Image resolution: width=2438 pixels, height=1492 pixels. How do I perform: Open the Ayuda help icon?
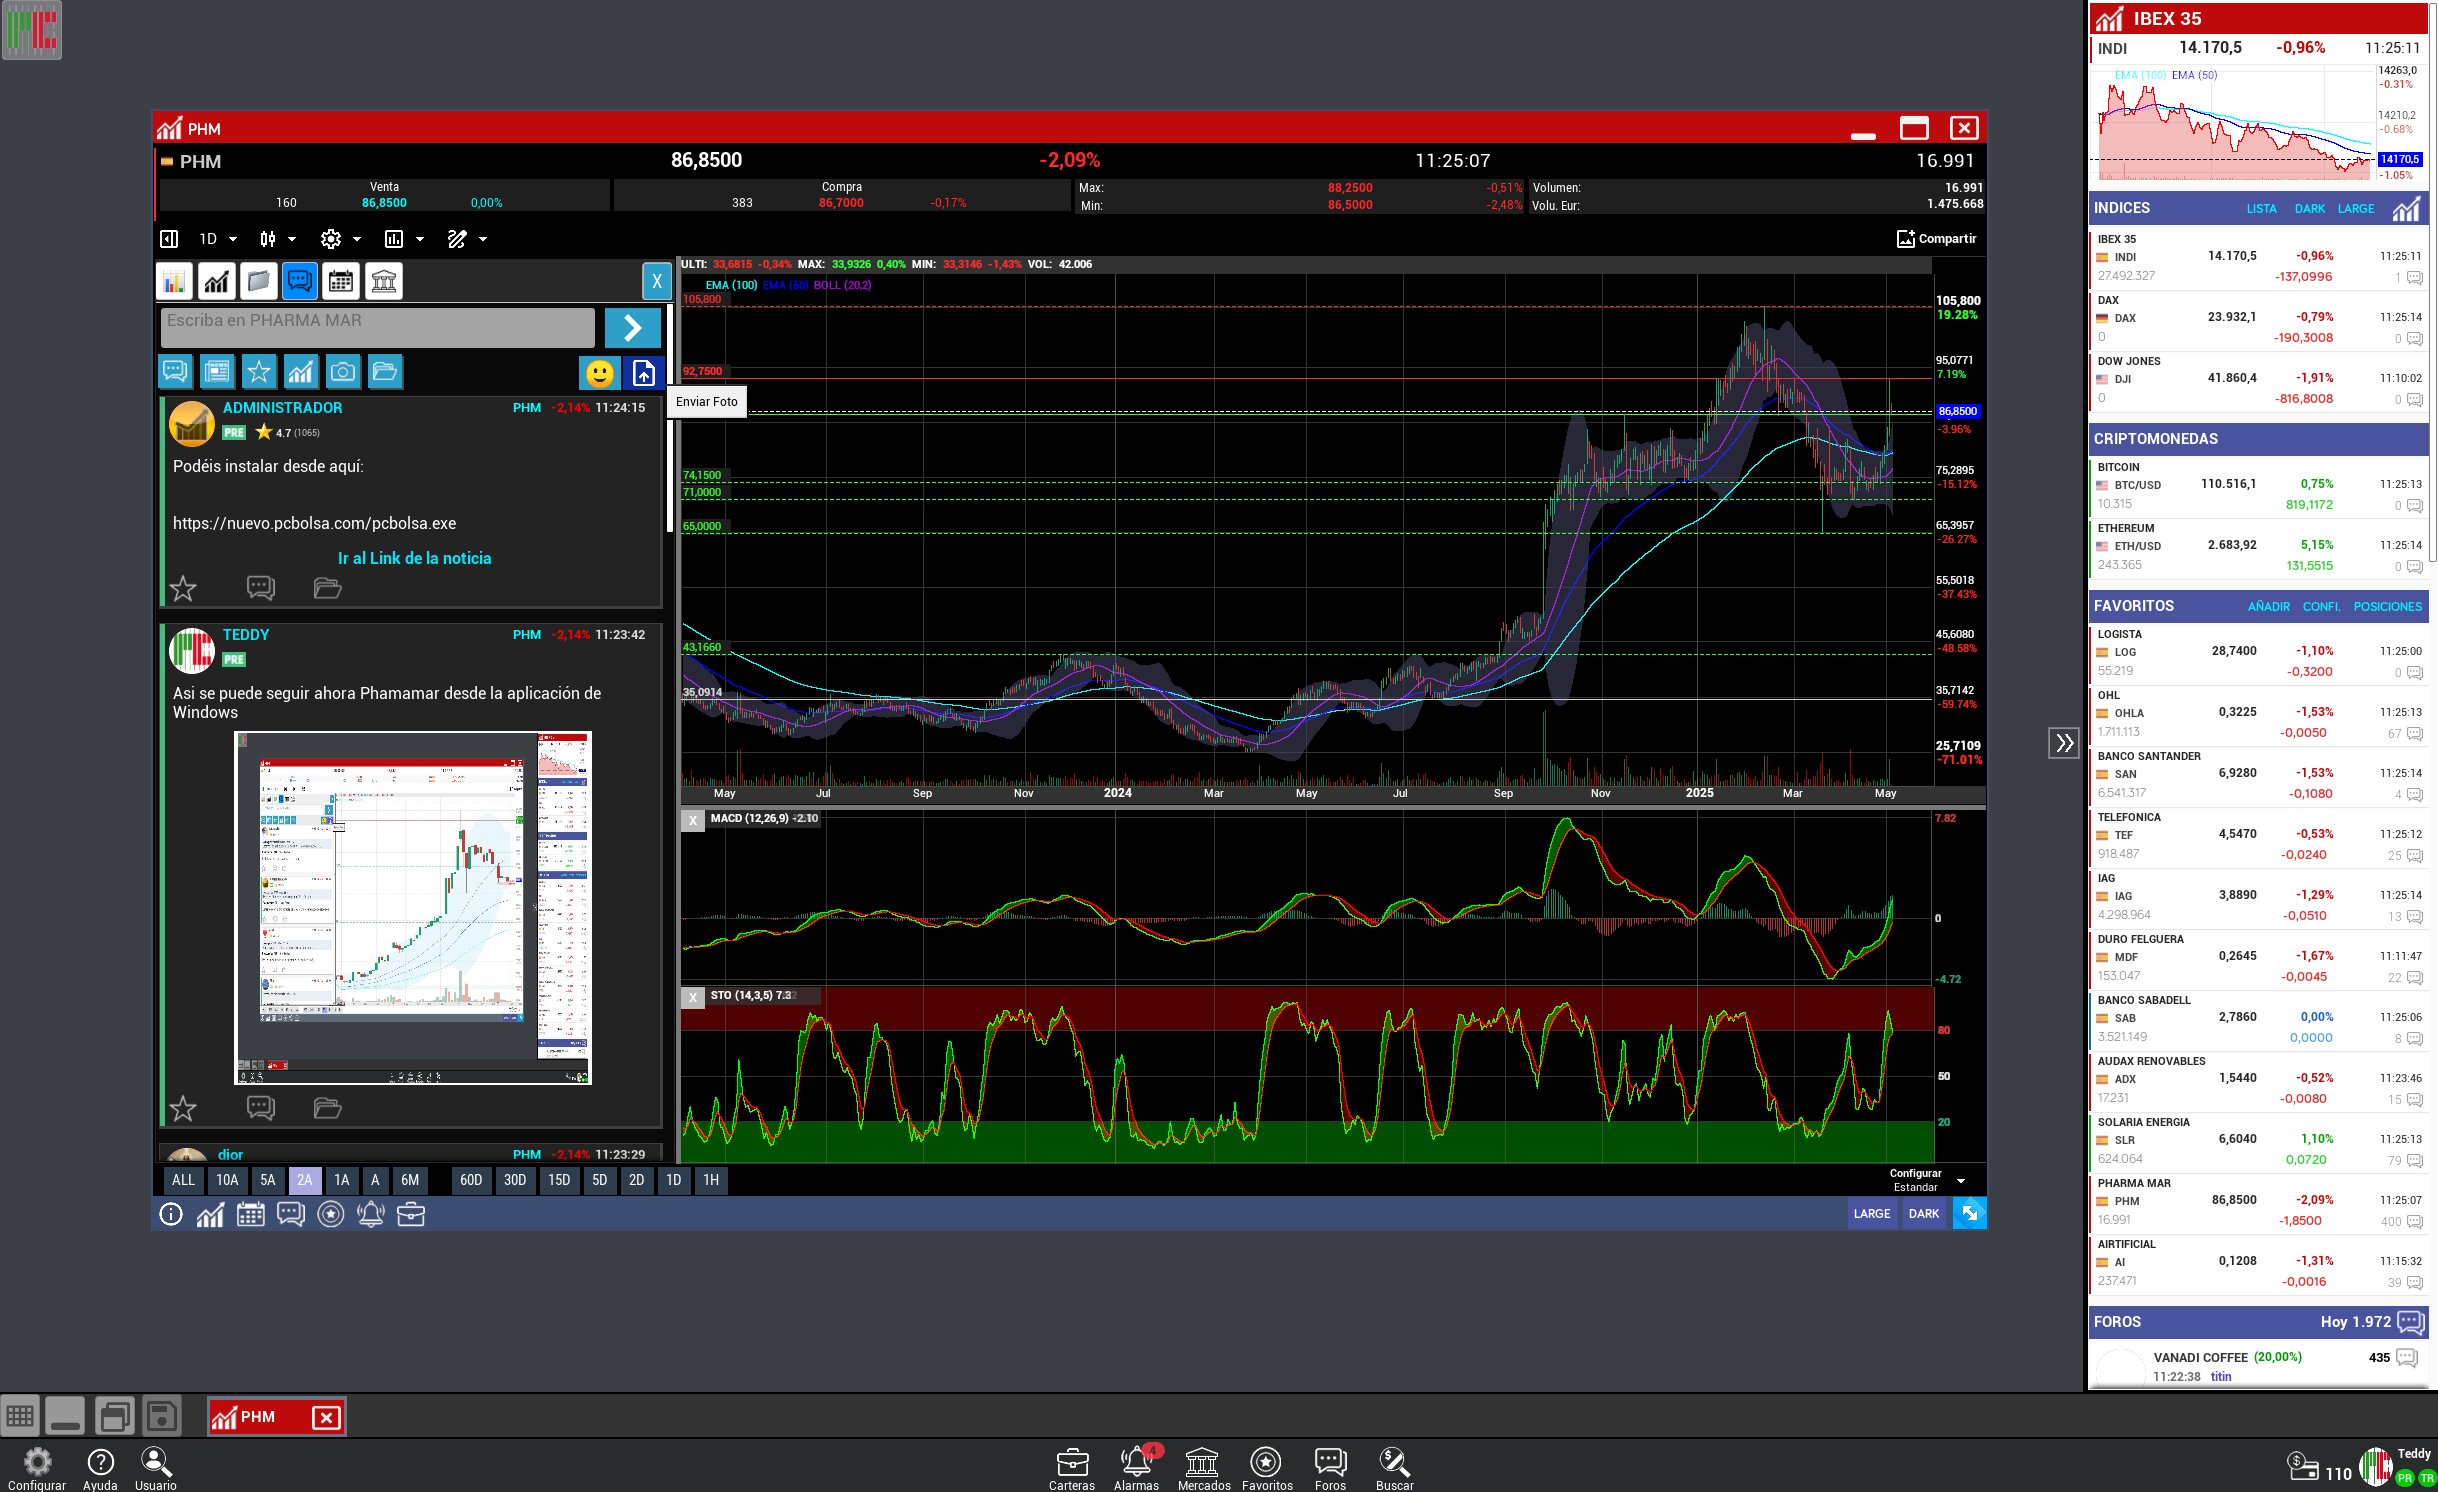[100, 1469]
